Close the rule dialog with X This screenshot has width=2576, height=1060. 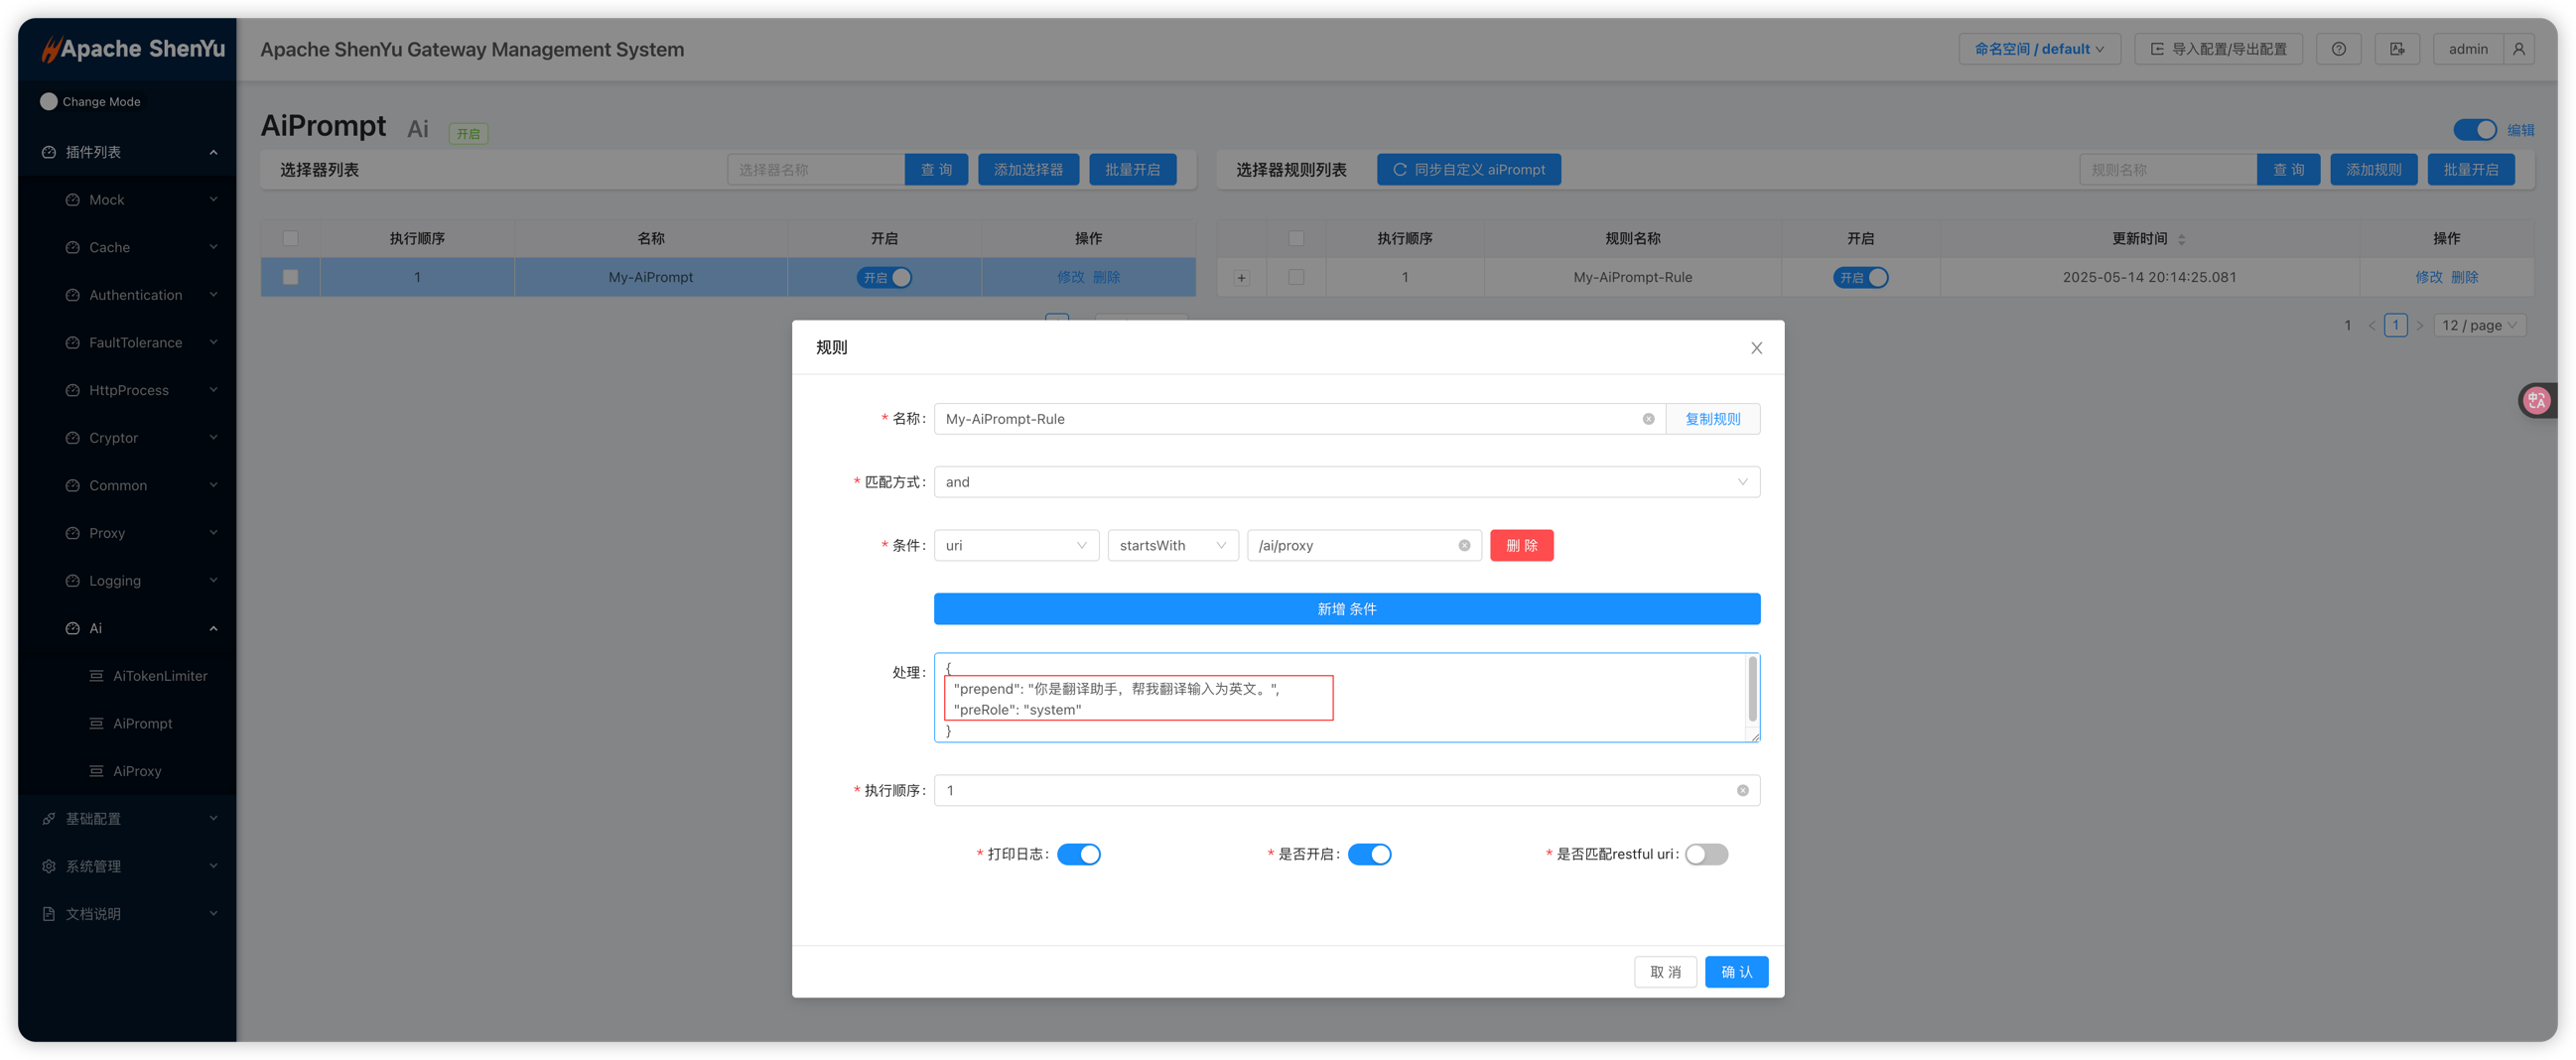coord(1756,348)
